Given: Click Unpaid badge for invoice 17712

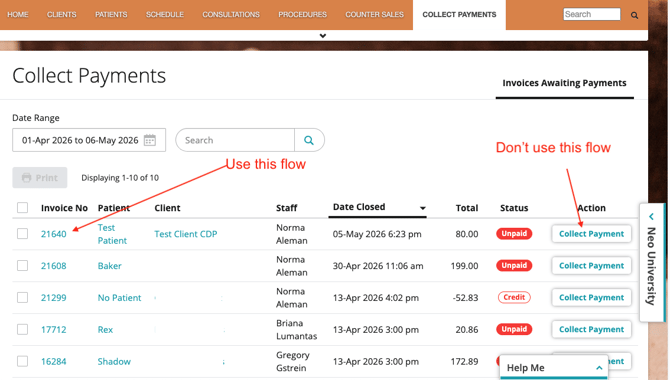Looking at the screenshot, I should pos(514,329).
